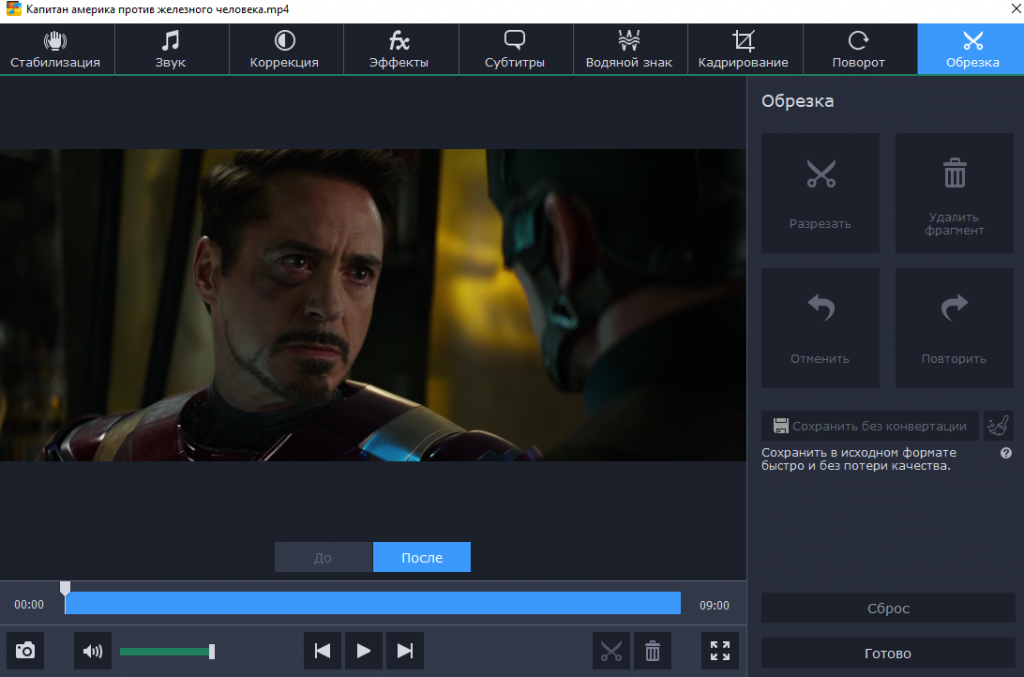Click the scissors icon below the timeline
The width and height of the screenshot is (1024, 677).
(611, 651)
